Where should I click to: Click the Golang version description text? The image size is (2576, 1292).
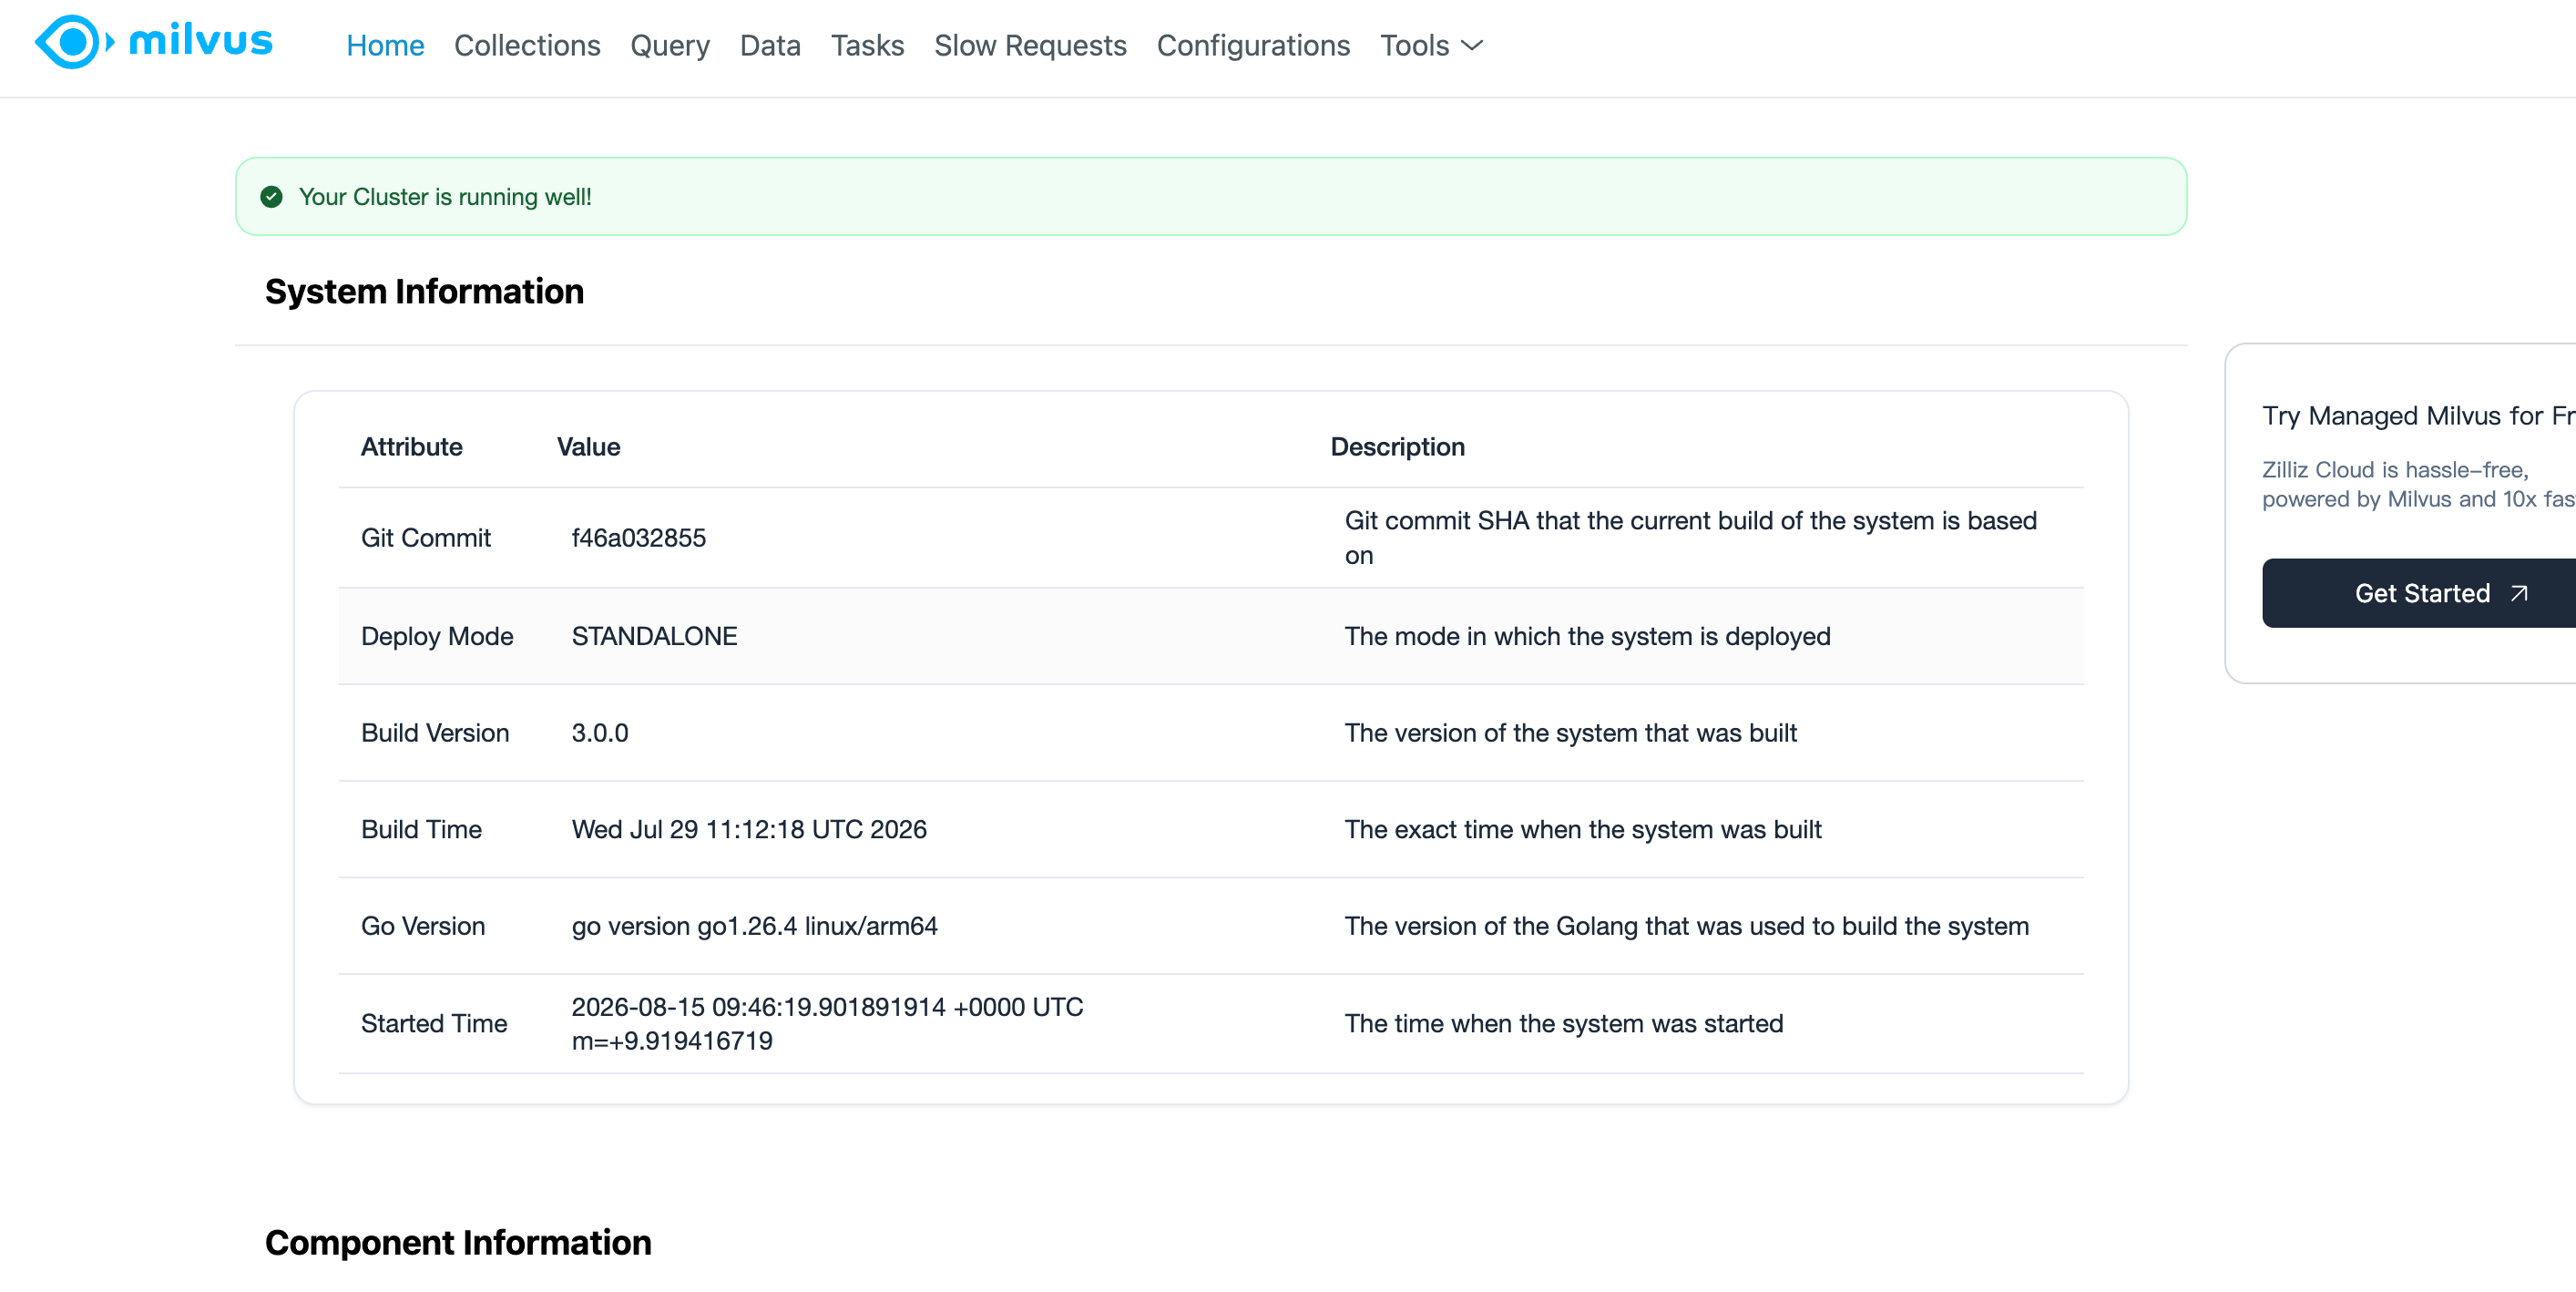(x=1686, y=926)
